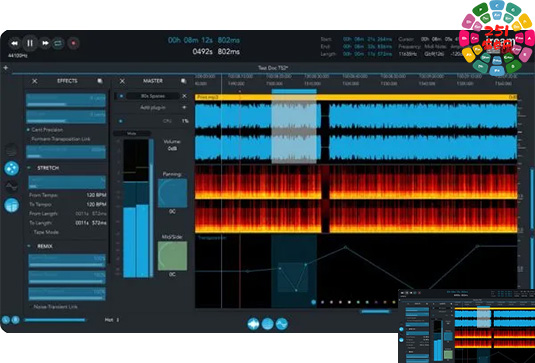Collapse the REMIX section
This screenshot has height=363, width=535.
click(x=29, y=246)
